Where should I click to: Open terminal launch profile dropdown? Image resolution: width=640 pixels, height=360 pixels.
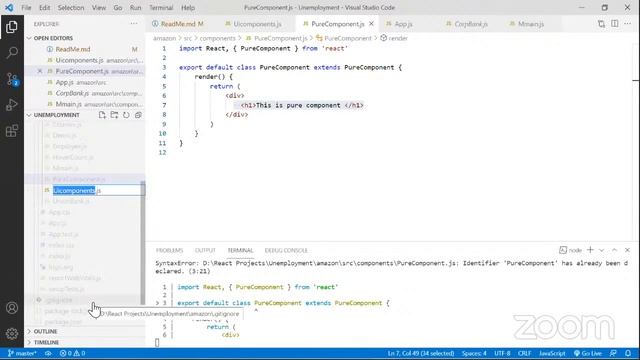pos(601,250)
